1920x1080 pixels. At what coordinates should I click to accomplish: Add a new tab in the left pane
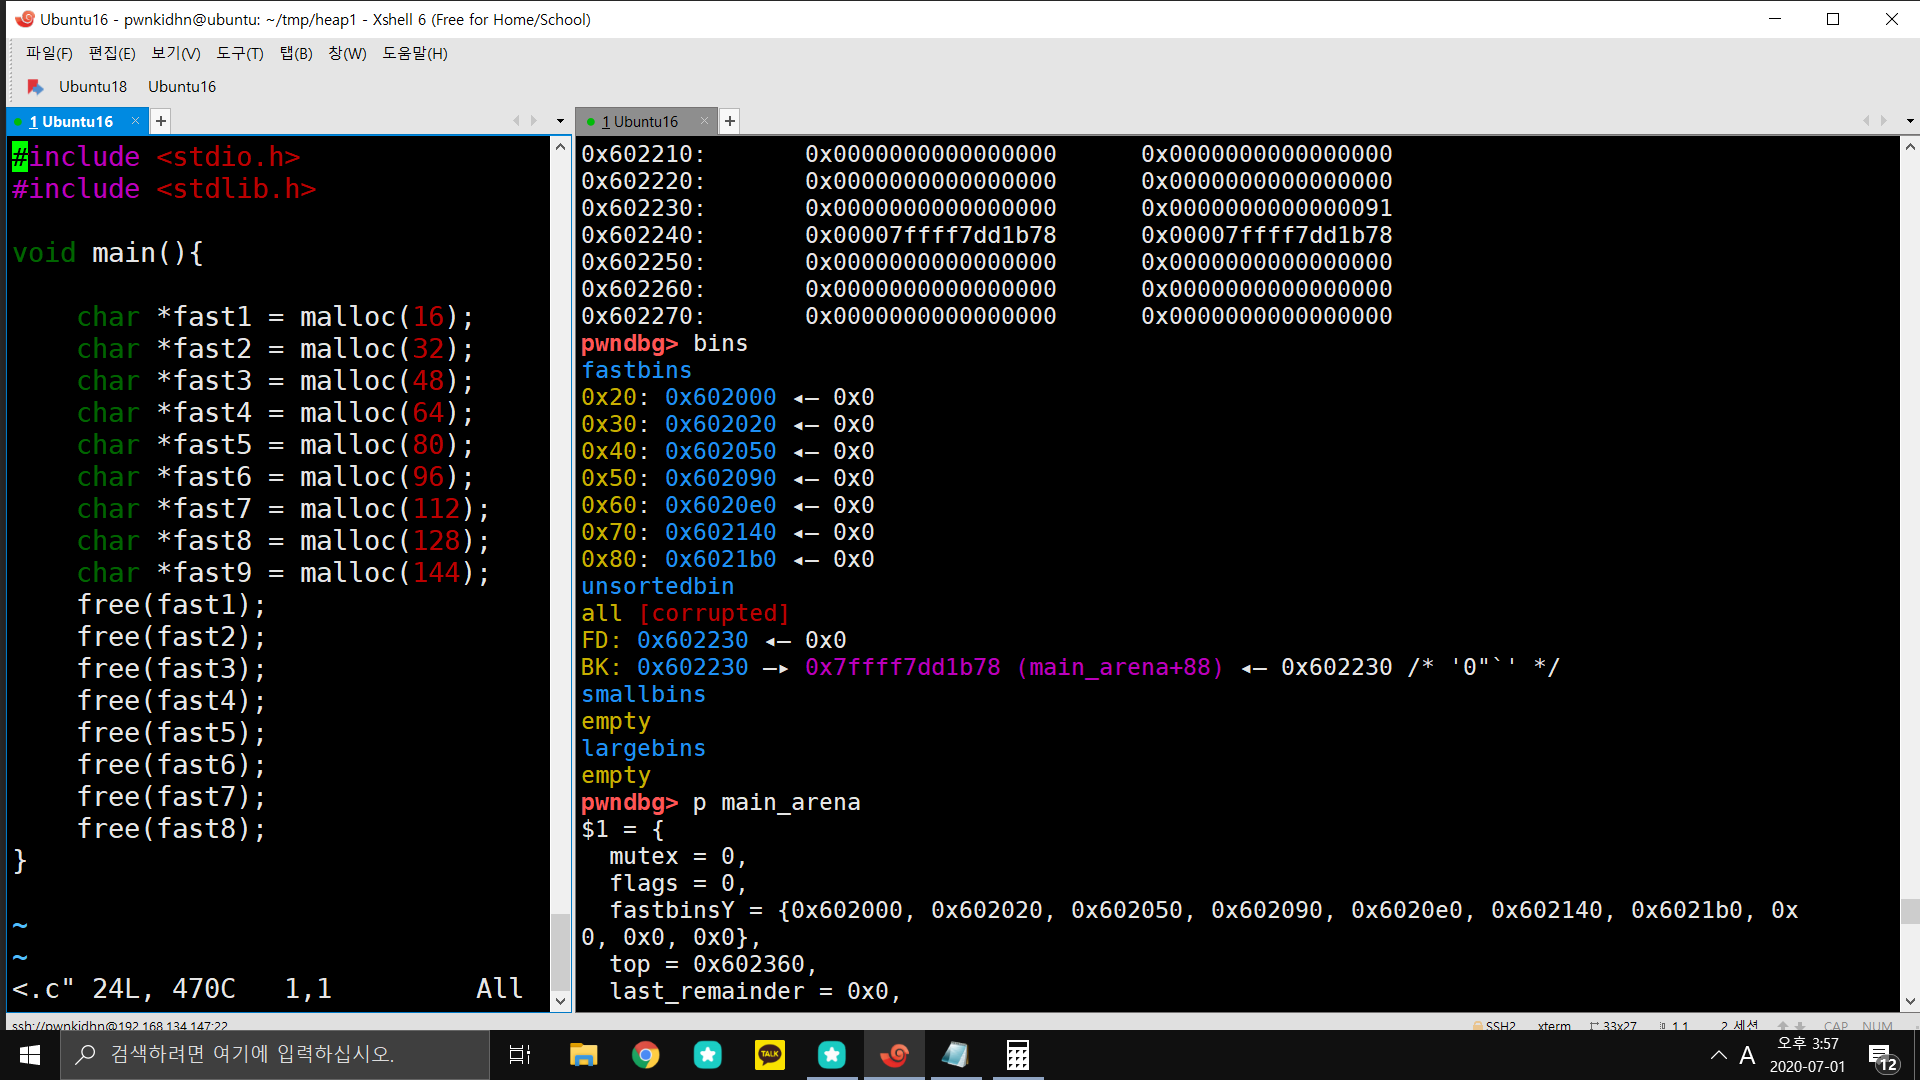(160, 121)
